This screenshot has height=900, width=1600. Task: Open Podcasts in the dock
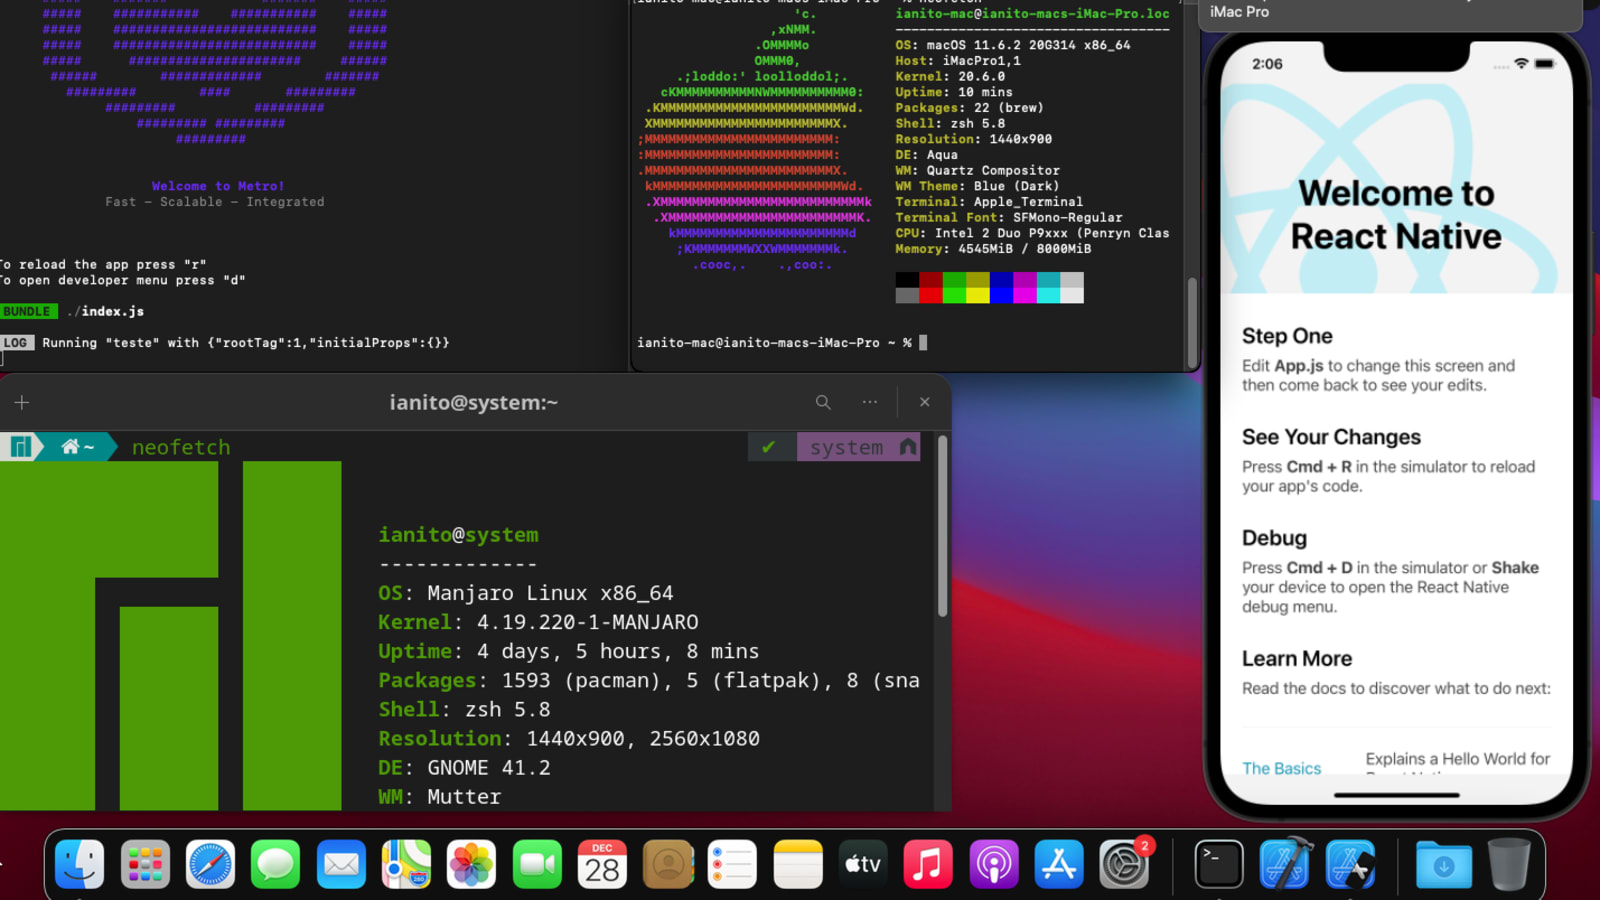click(x=994, y=863)
